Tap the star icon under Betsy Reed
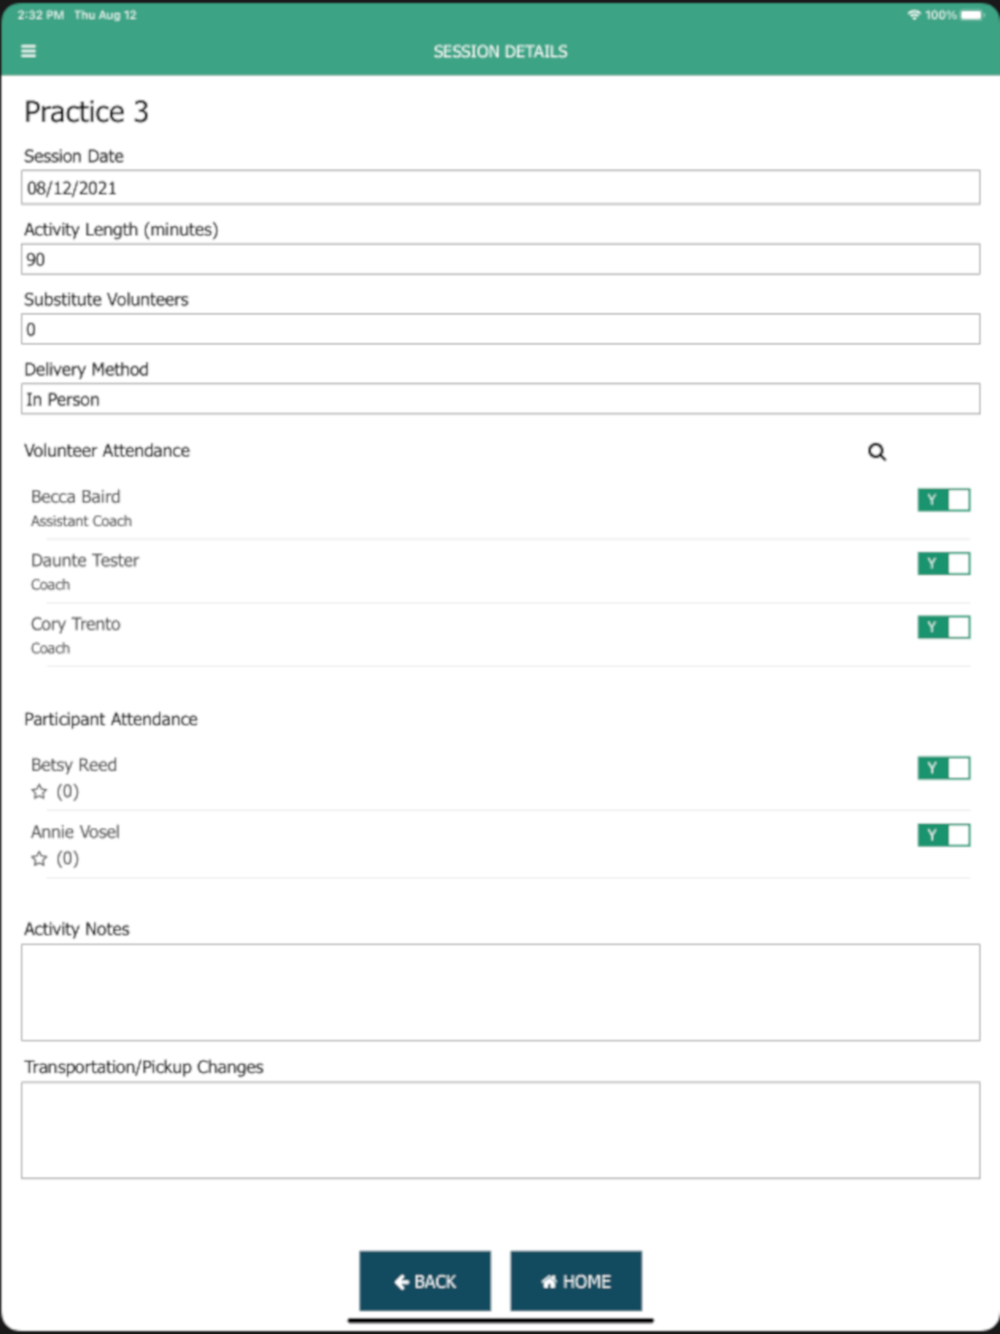 [x=39, y=792]
